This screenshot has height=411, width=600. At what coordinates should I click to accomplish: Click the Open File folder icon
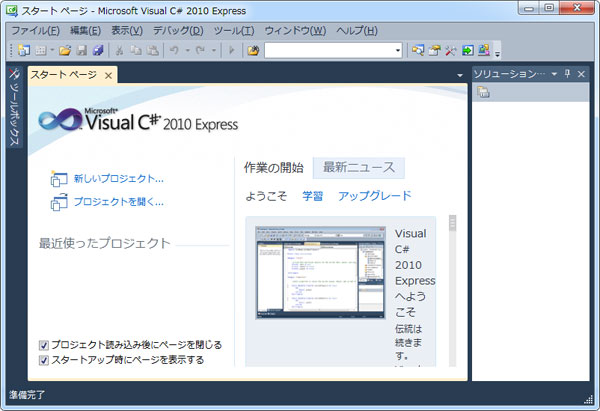click(65, 50)
